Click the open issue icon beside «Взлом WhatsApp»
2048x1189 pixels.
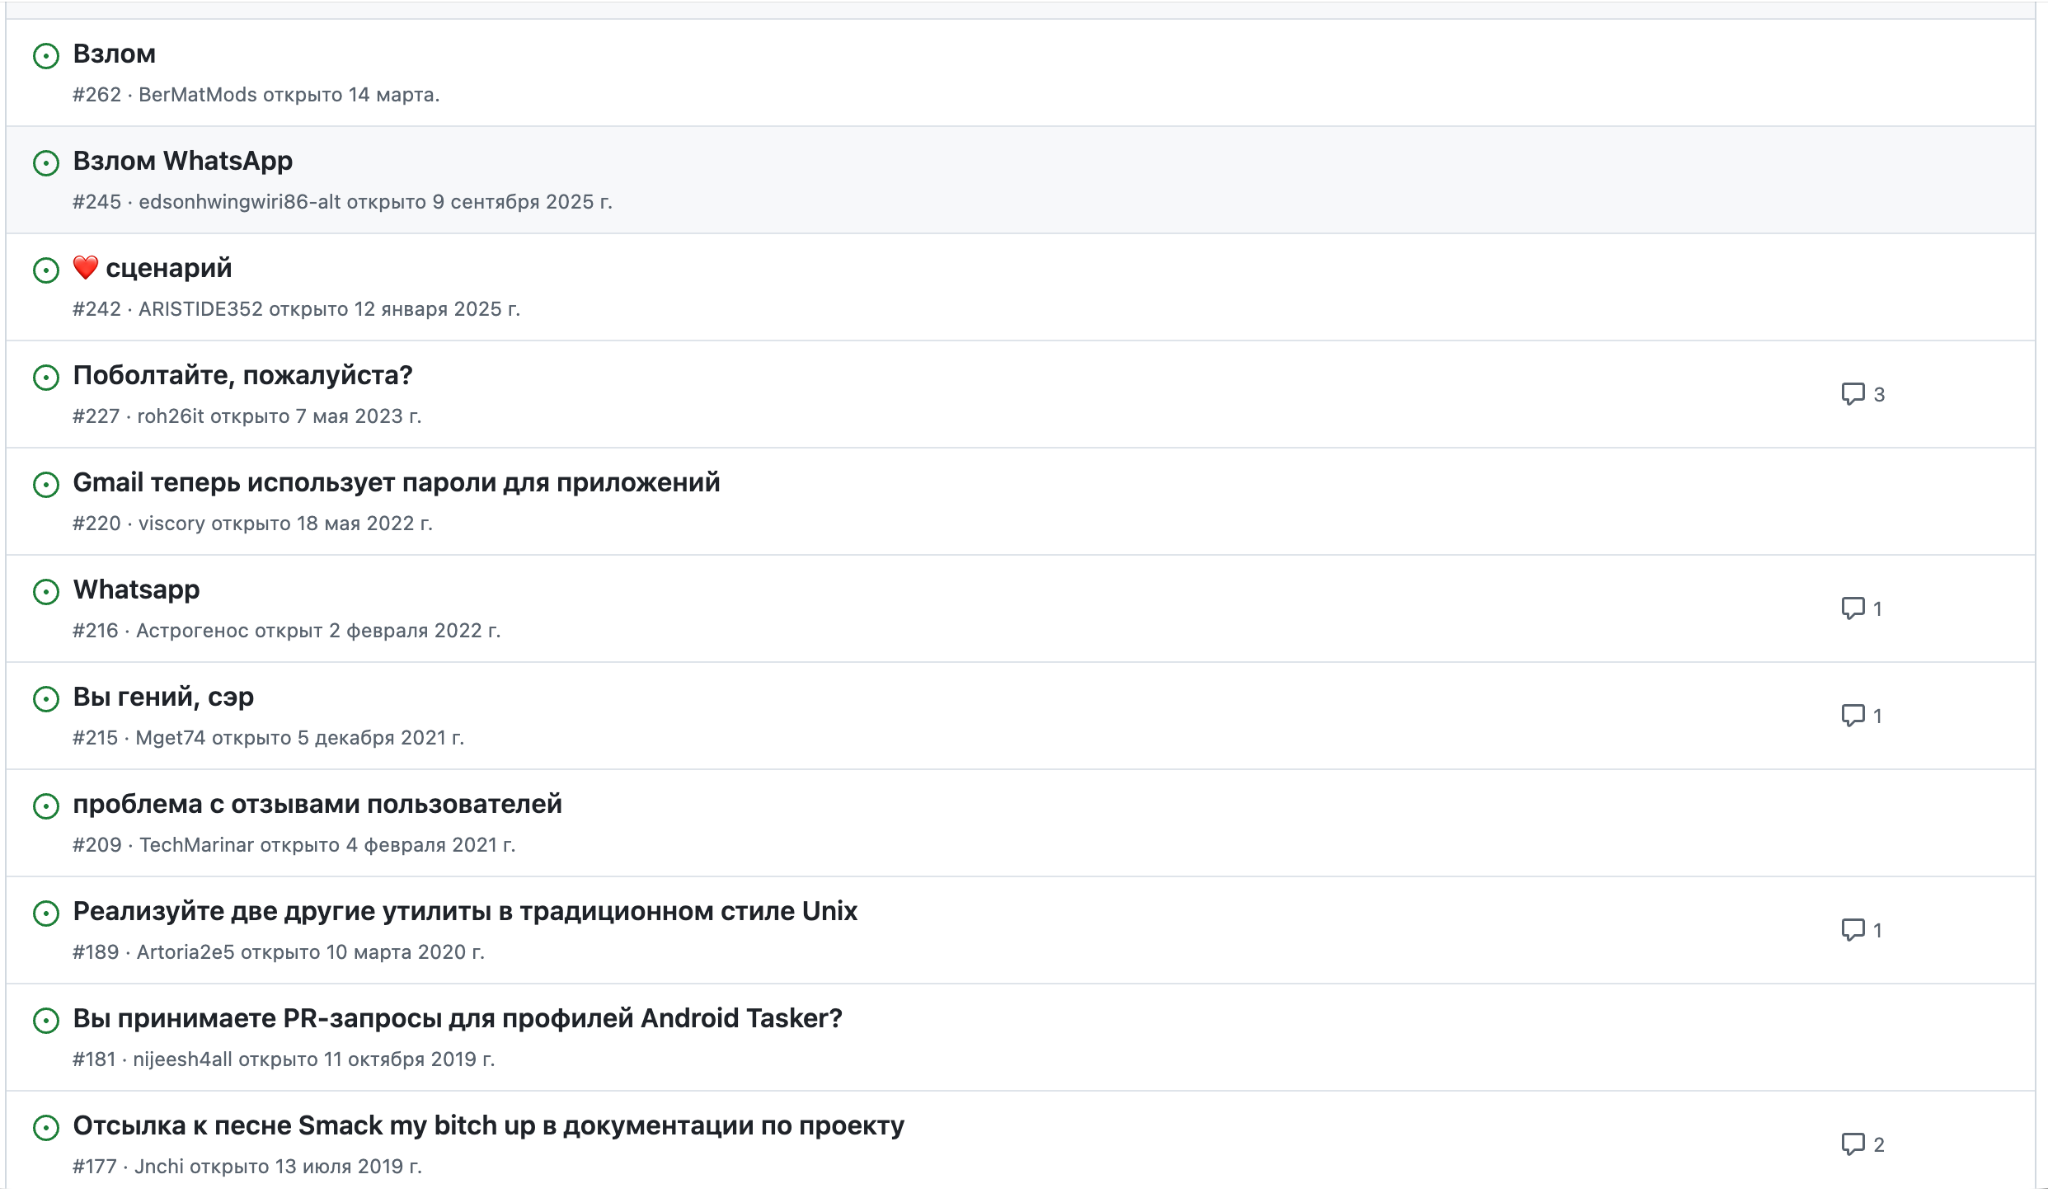pyautogui.click(x=47, y=162)
